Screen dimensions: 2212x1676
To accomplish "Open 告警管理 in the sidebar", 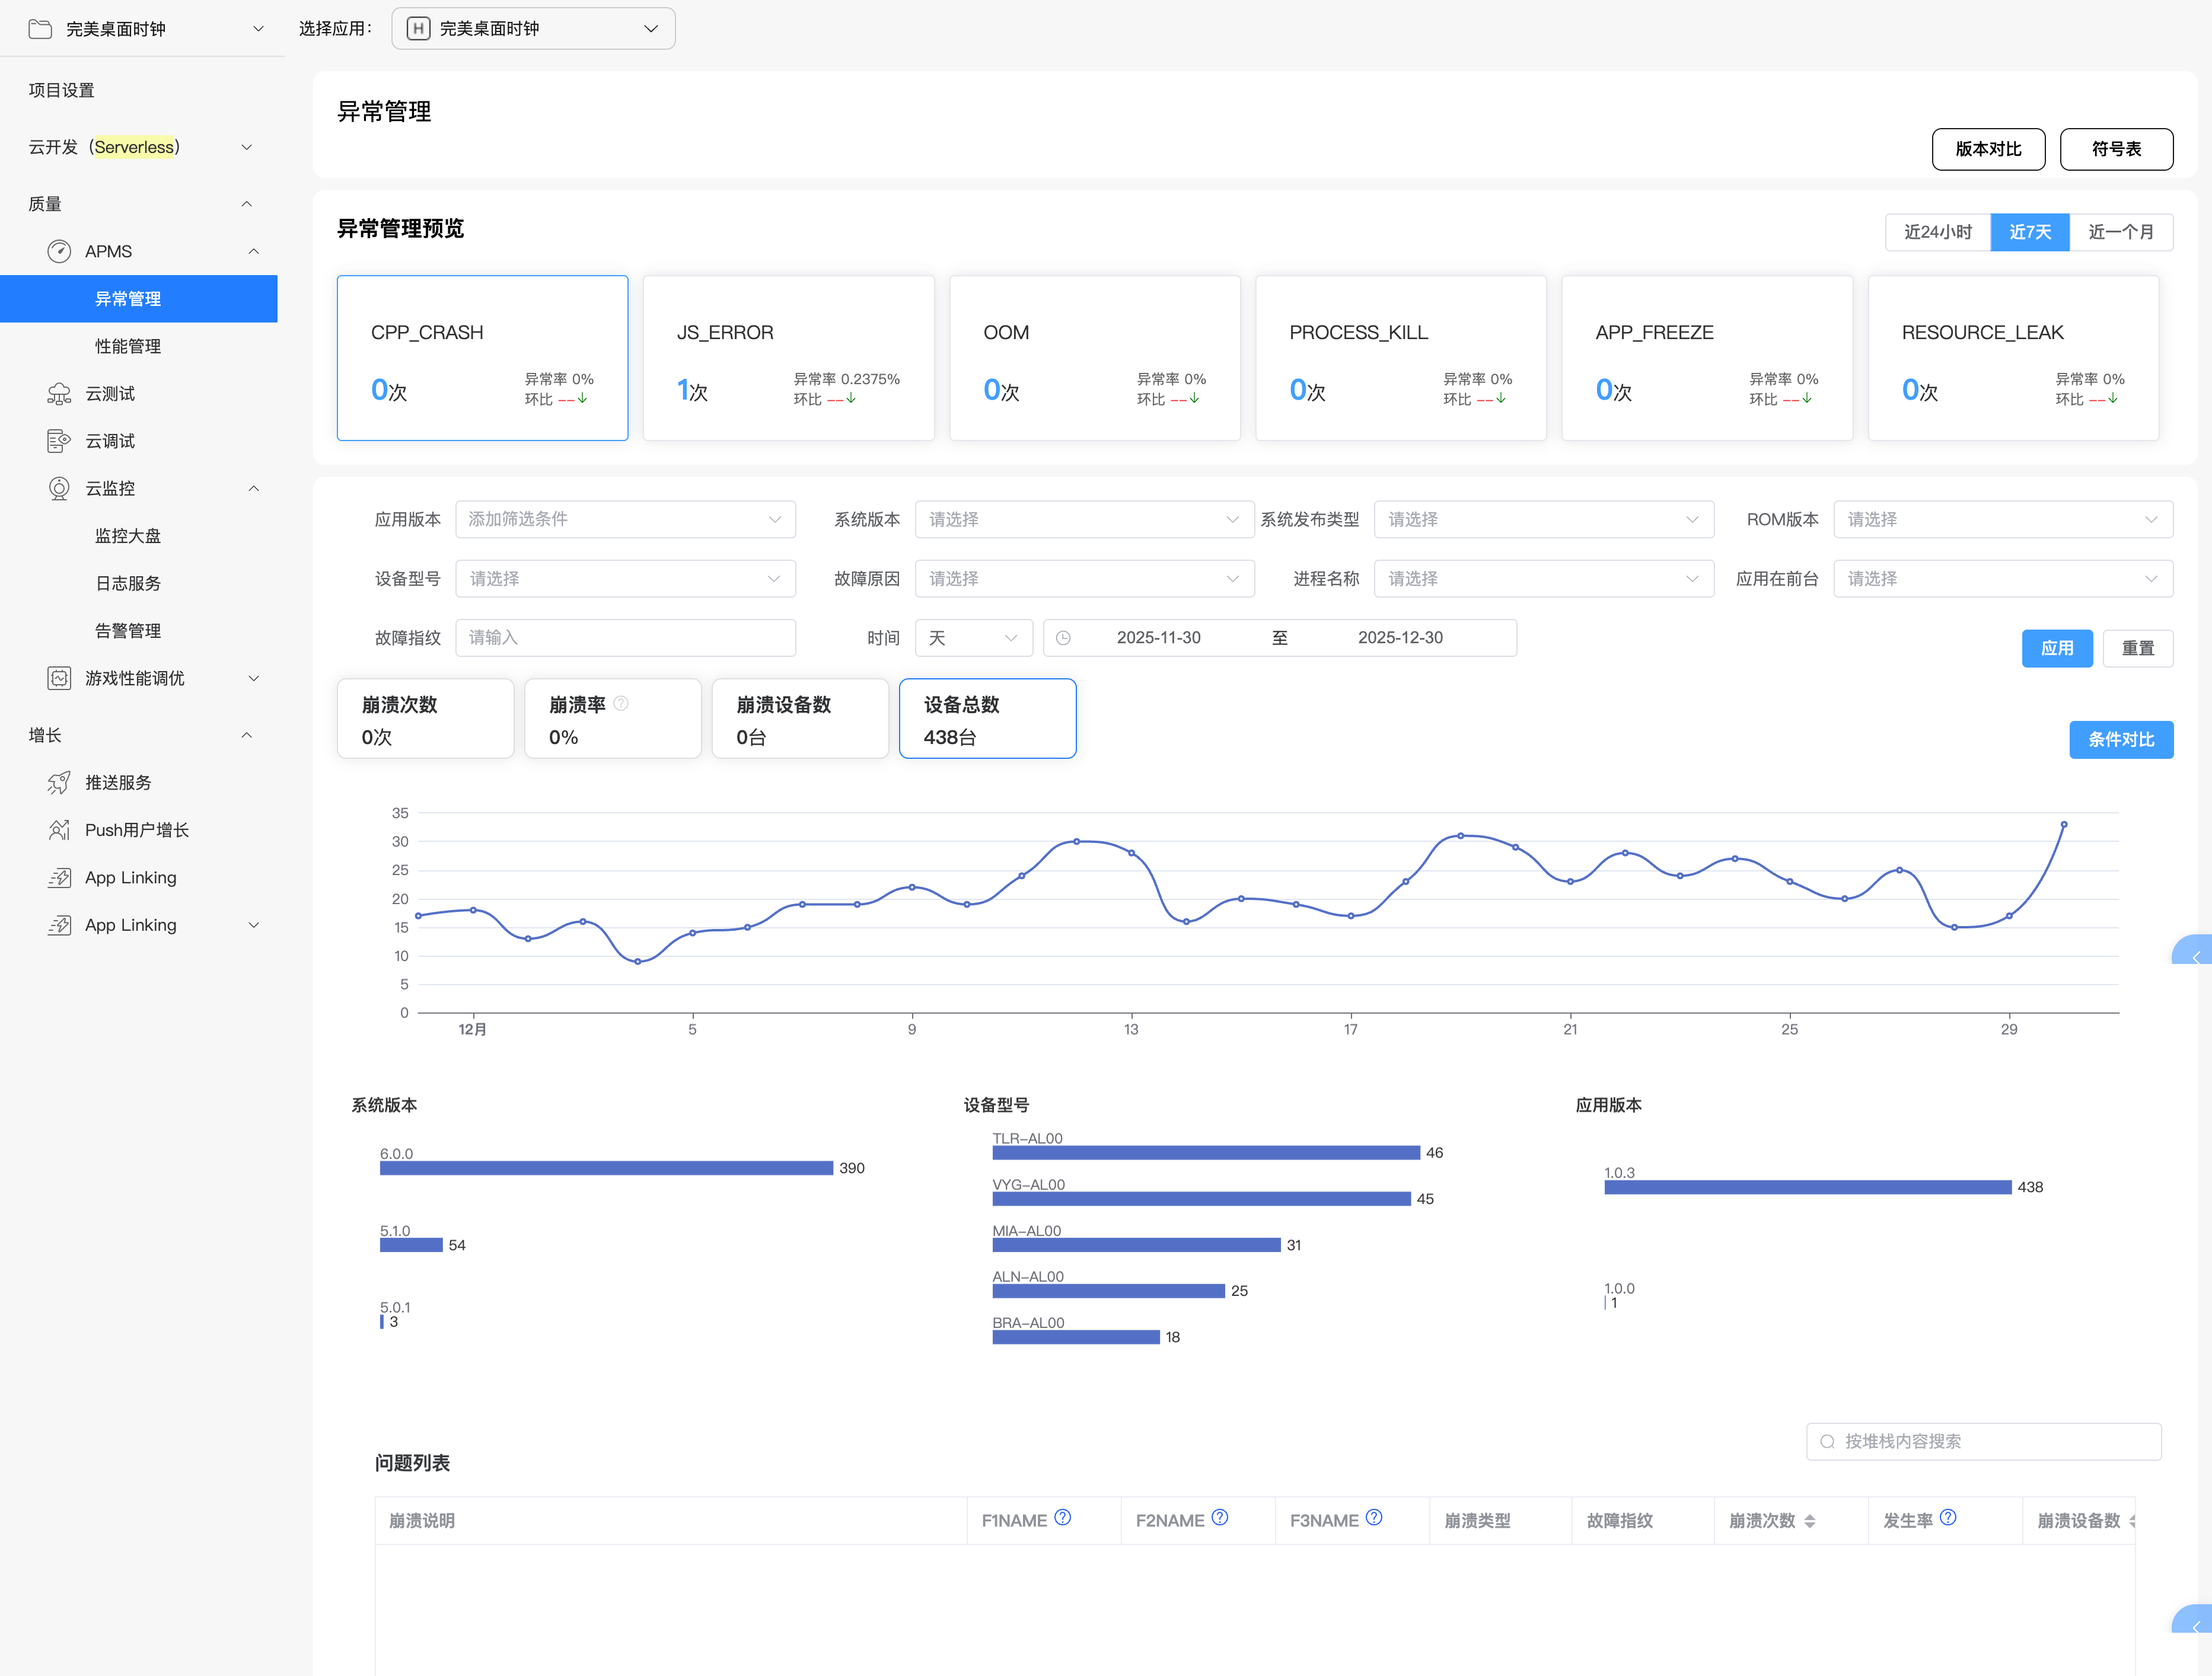I will 128,630.
